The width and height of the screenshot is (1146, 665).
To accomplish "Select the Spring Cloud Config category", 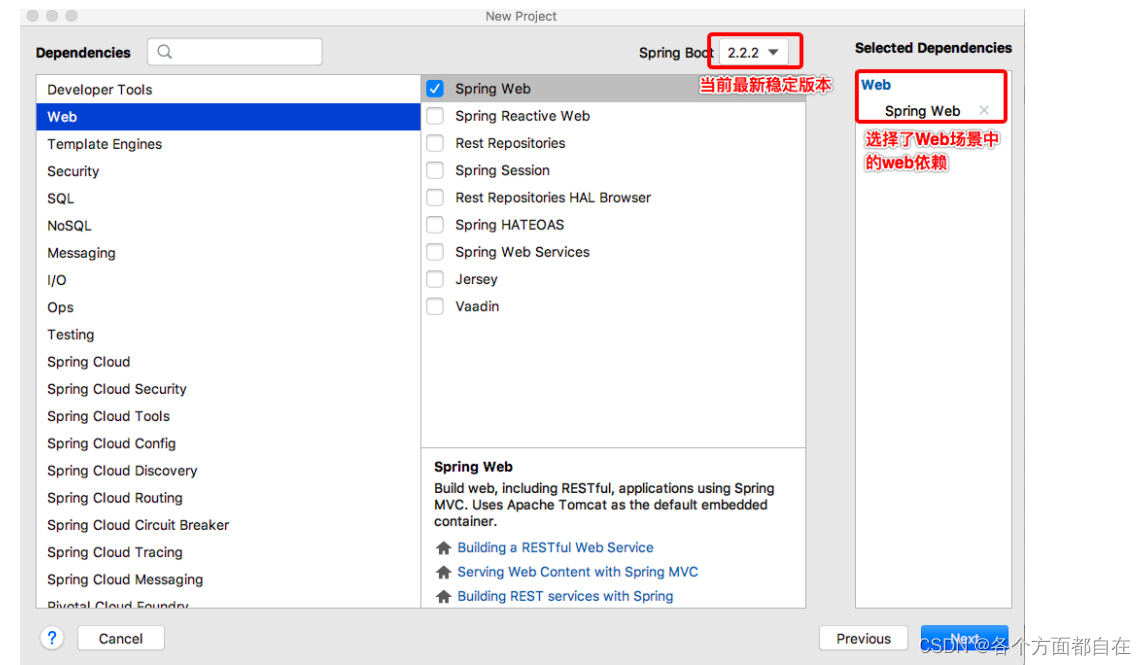I will point(111,443).
